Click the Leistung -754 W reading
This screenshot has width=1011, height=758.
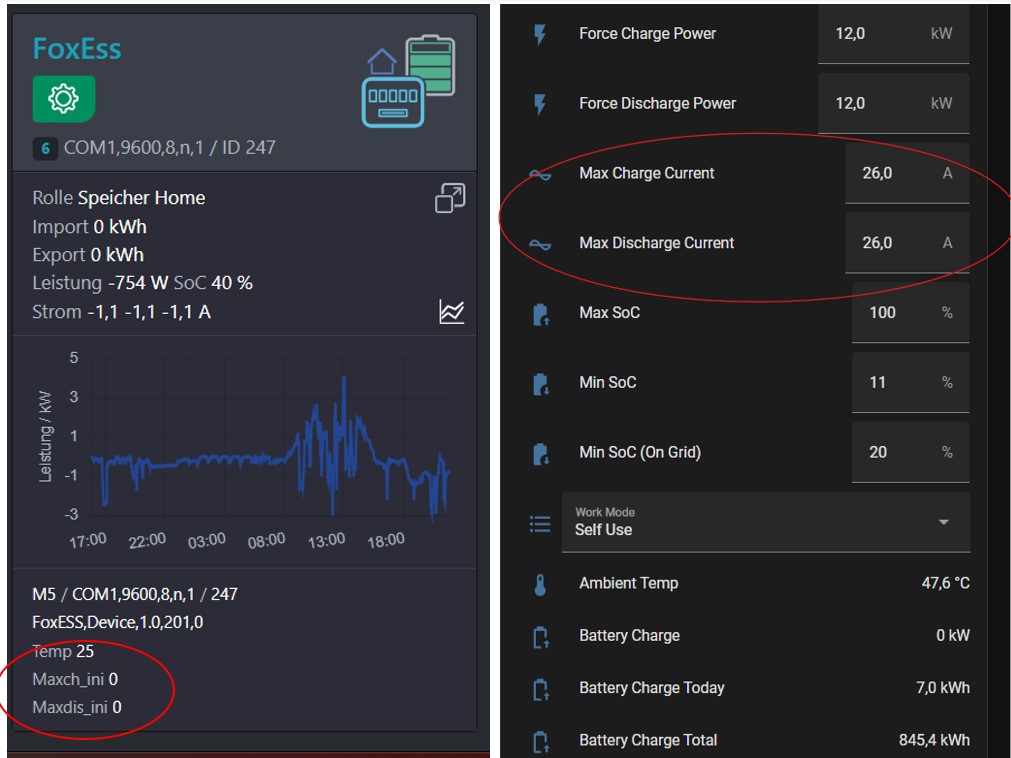[100, 283]
